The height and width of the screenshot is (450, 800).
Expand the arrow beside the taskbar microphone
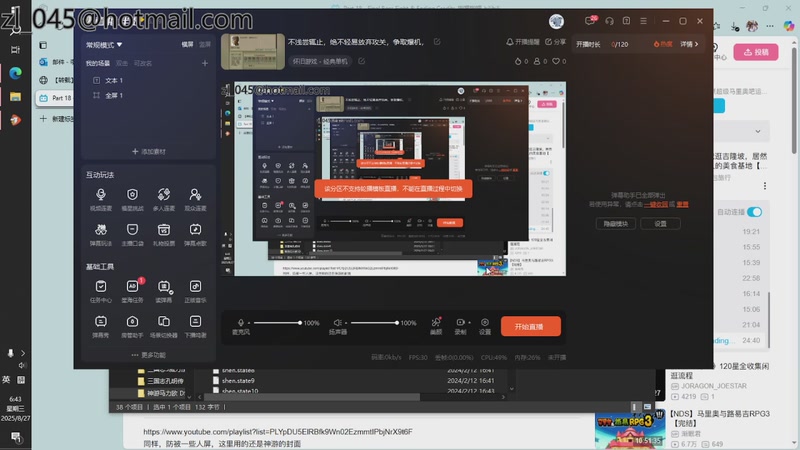[x=23, y=353]
